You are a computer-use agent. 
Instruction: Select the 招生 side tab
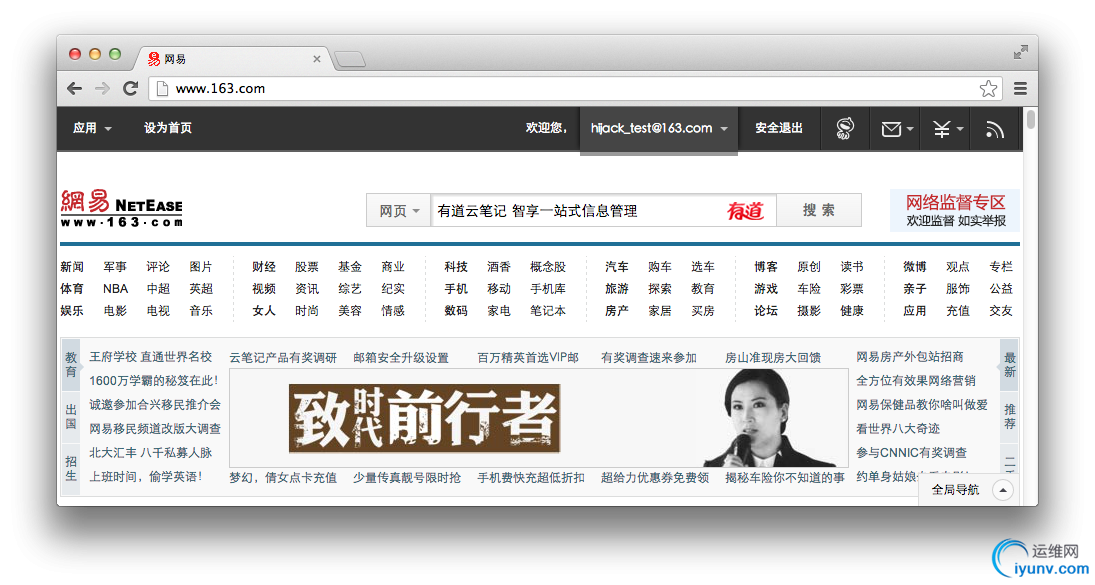[71, 468]
